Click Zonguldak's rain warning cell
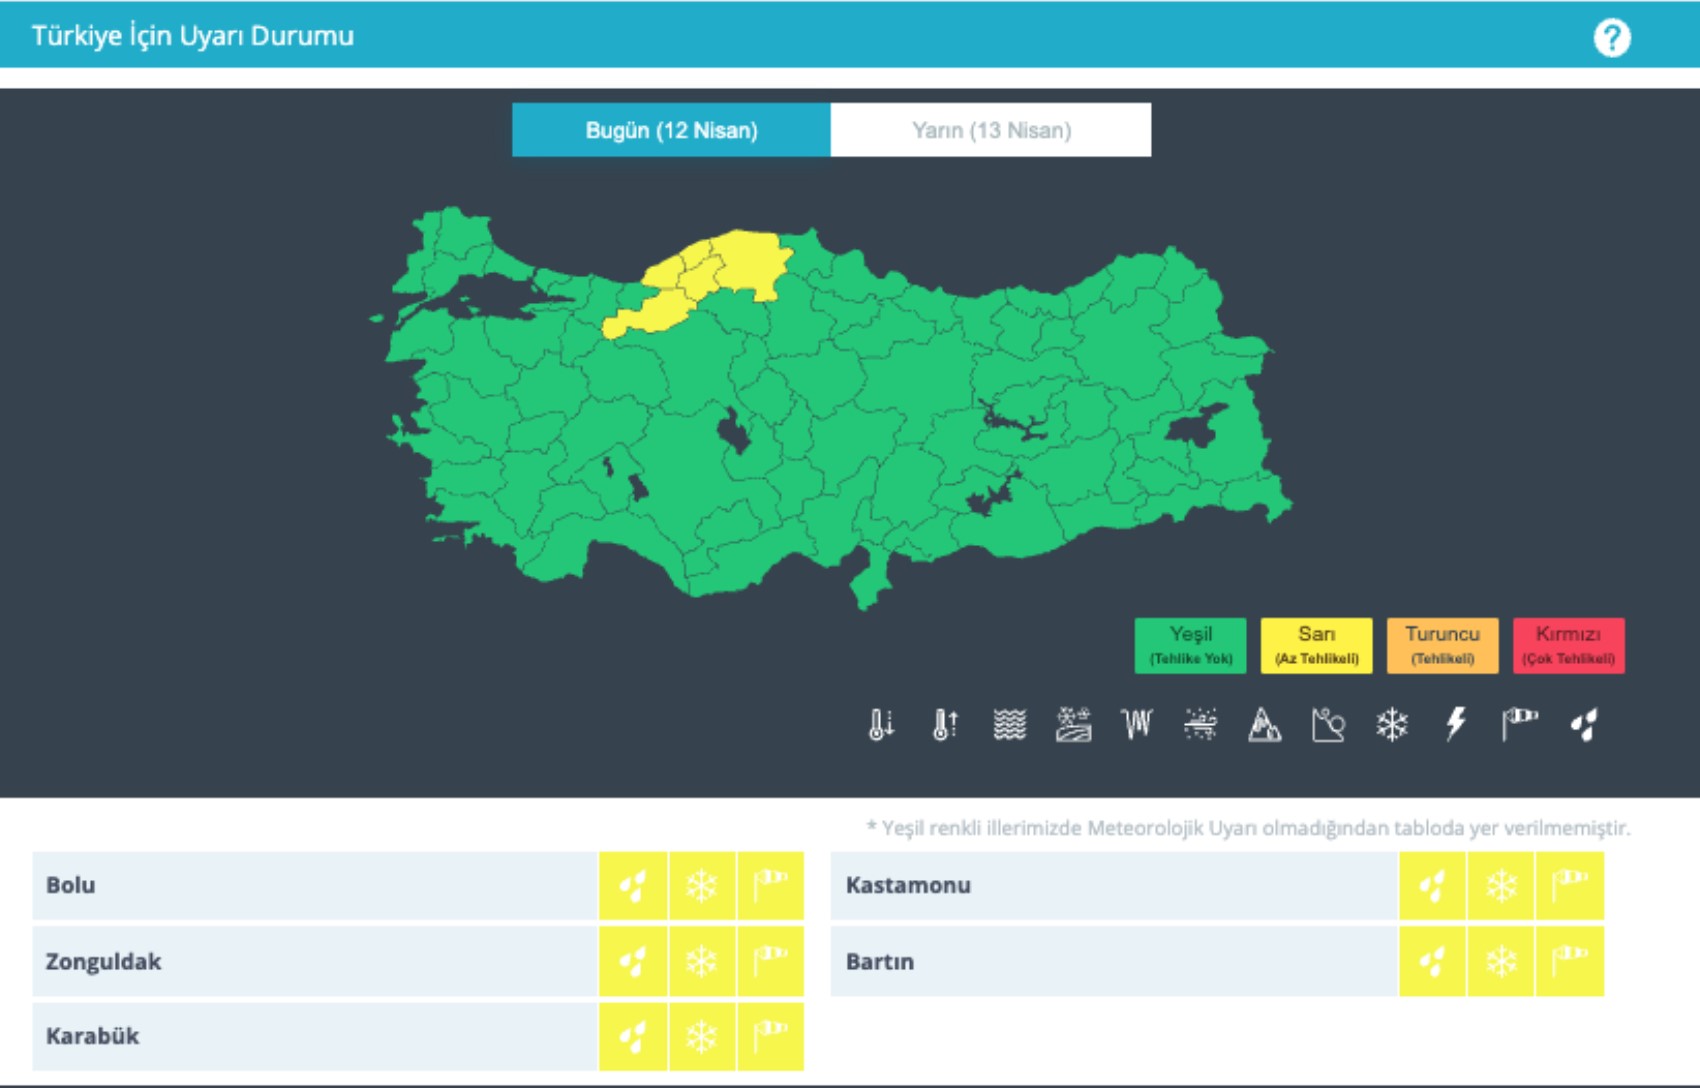The height and width of the screenshot is (1088, 1700). tap(633, 961)
